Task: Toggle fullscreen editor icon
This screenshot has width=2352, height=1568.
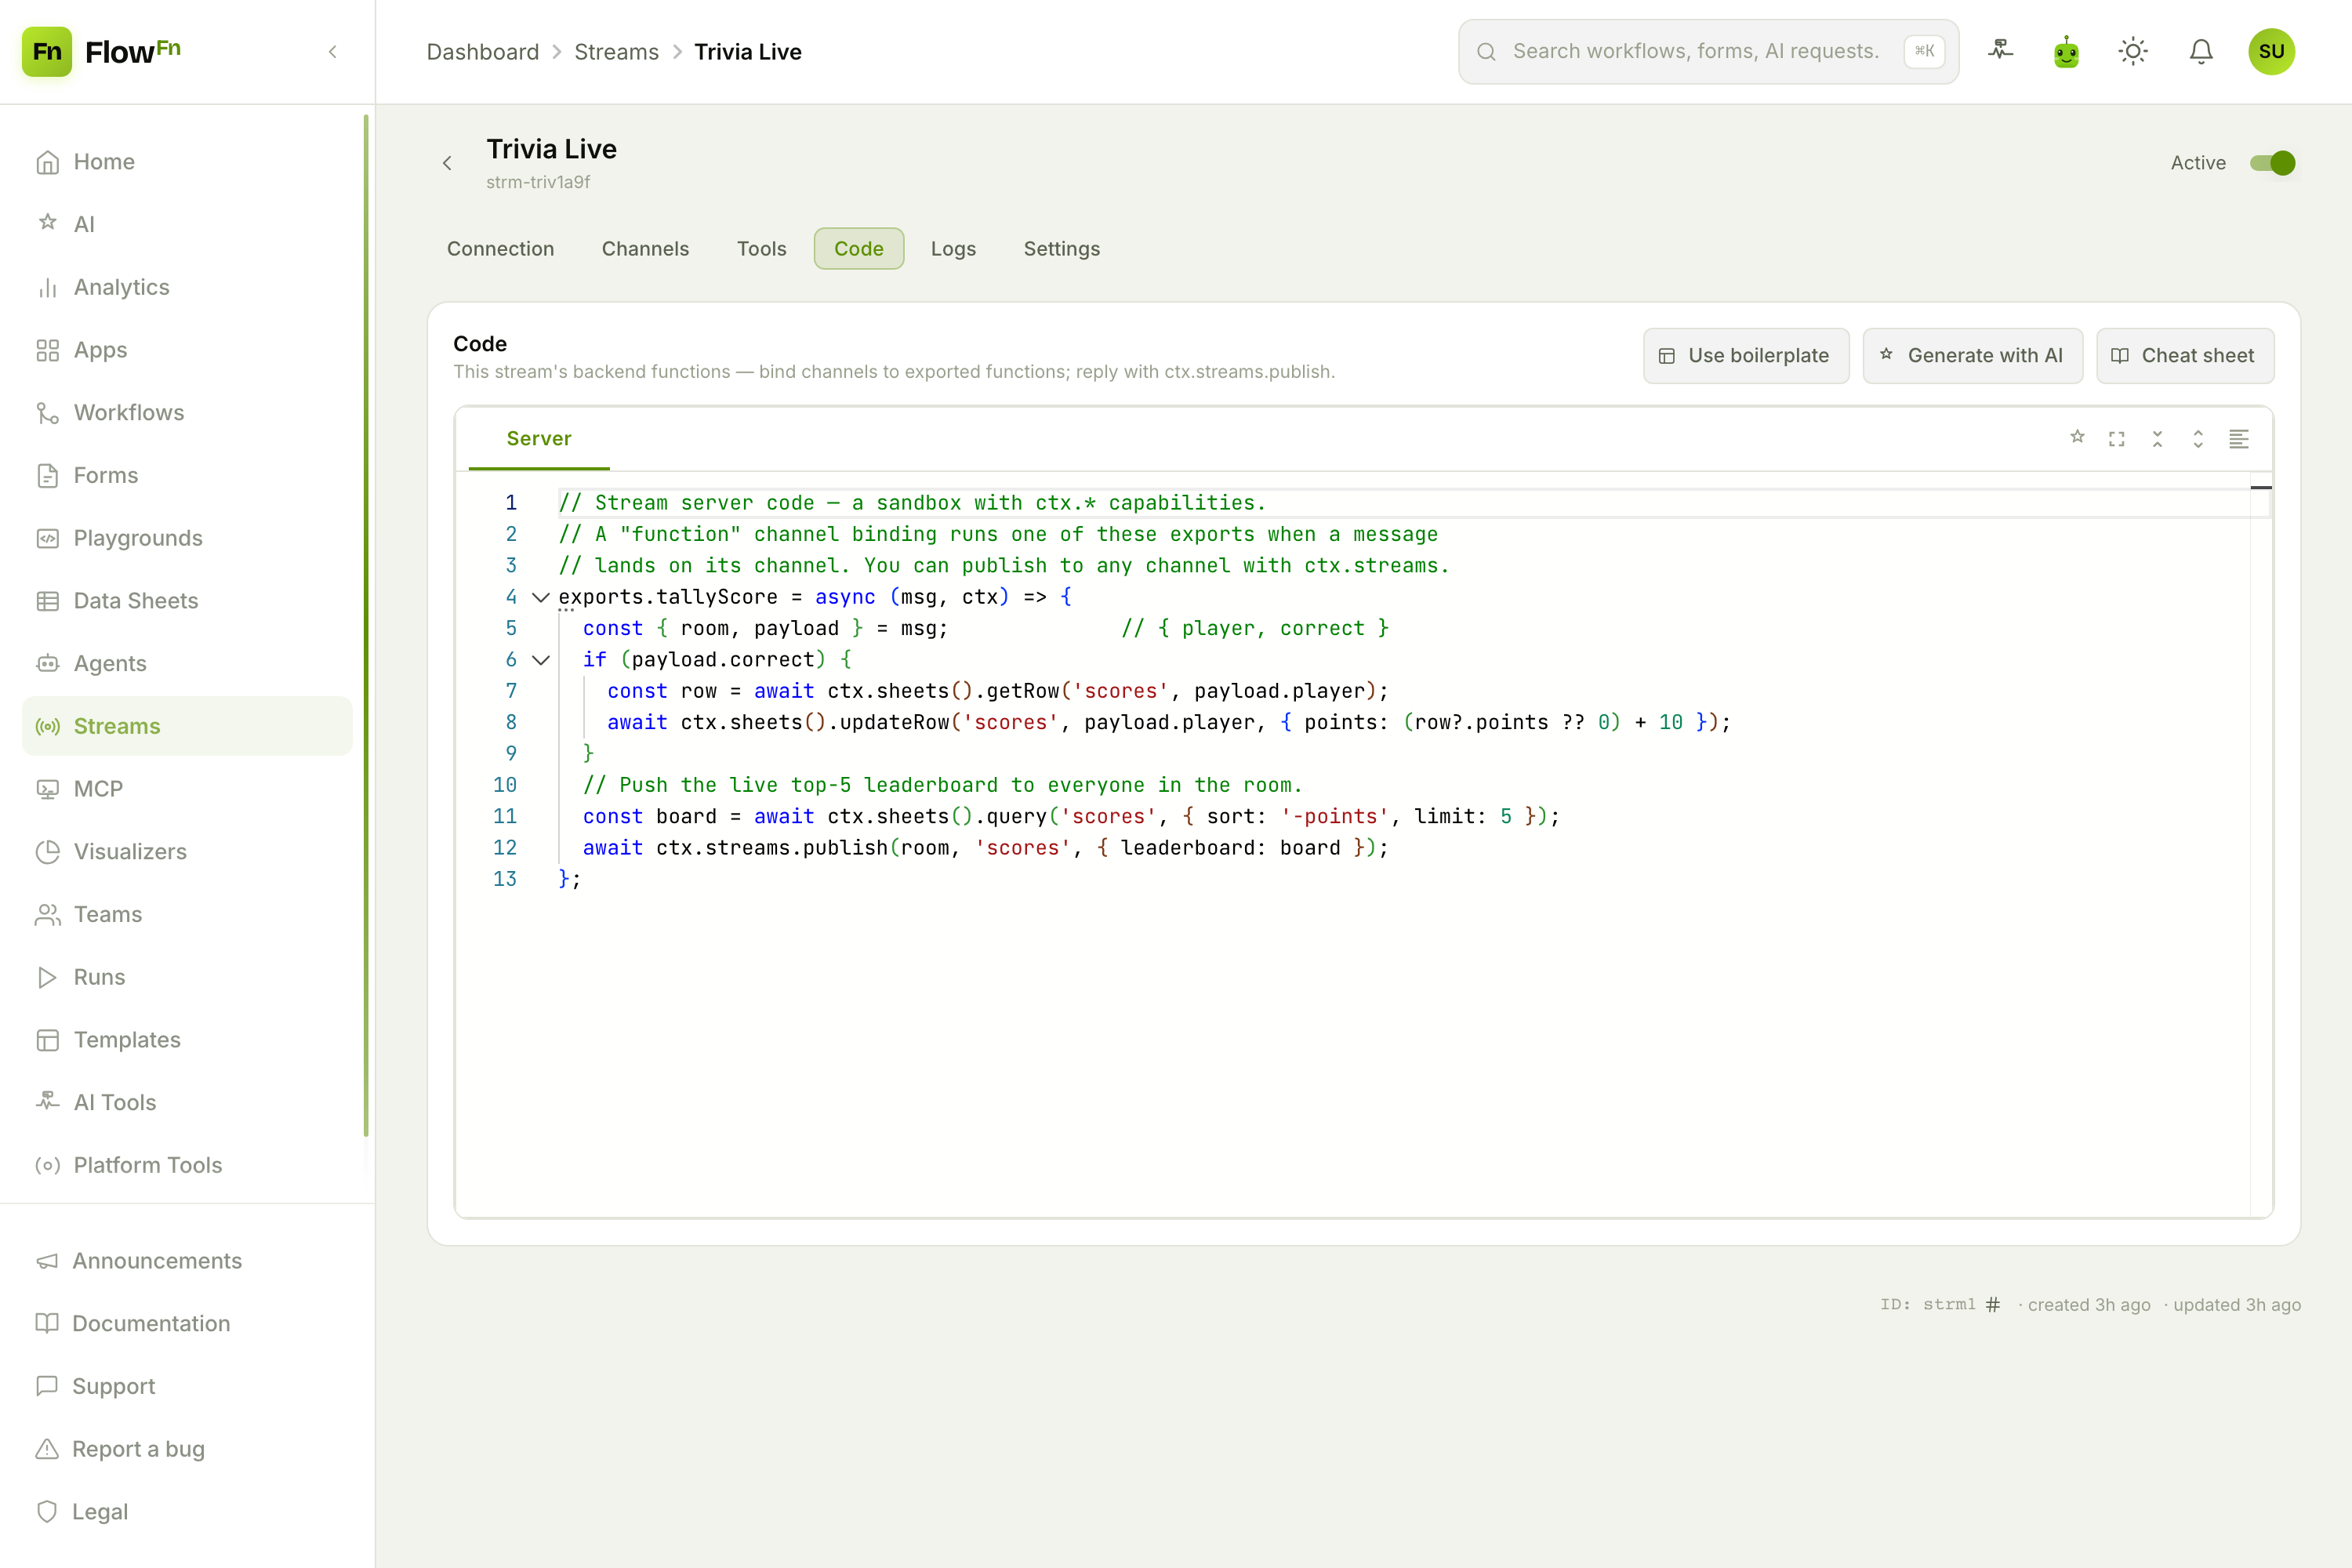Action: coord(2117,438)
